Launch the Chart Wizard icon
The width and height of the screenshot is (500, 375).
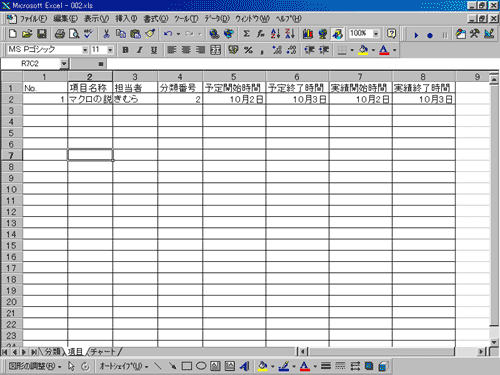pos(308,34)
